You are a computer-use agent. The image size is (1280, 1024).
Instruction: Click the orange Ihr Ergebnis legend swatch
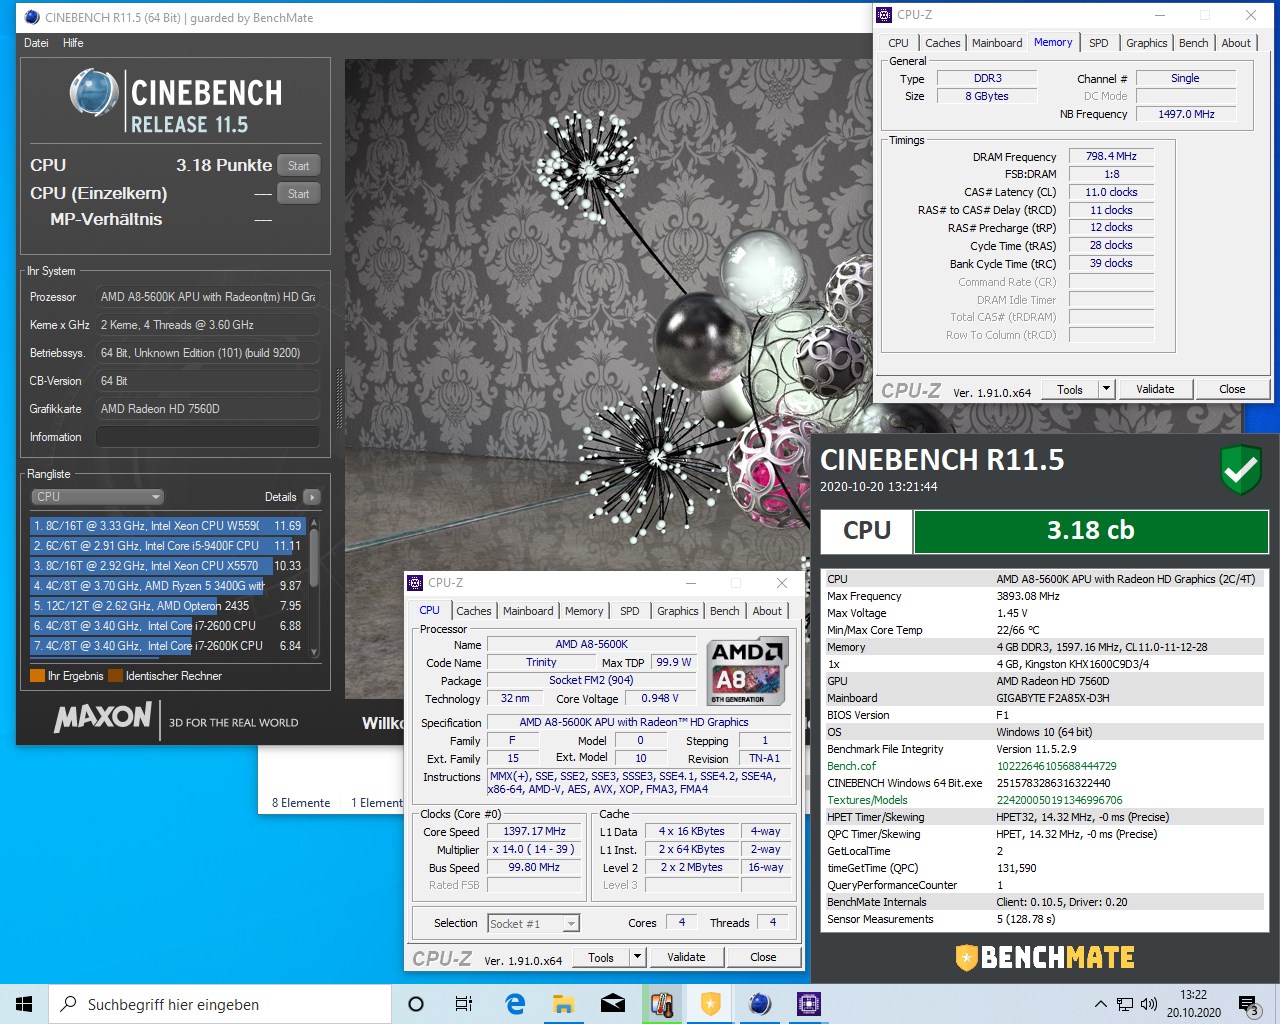pos(37,676)
